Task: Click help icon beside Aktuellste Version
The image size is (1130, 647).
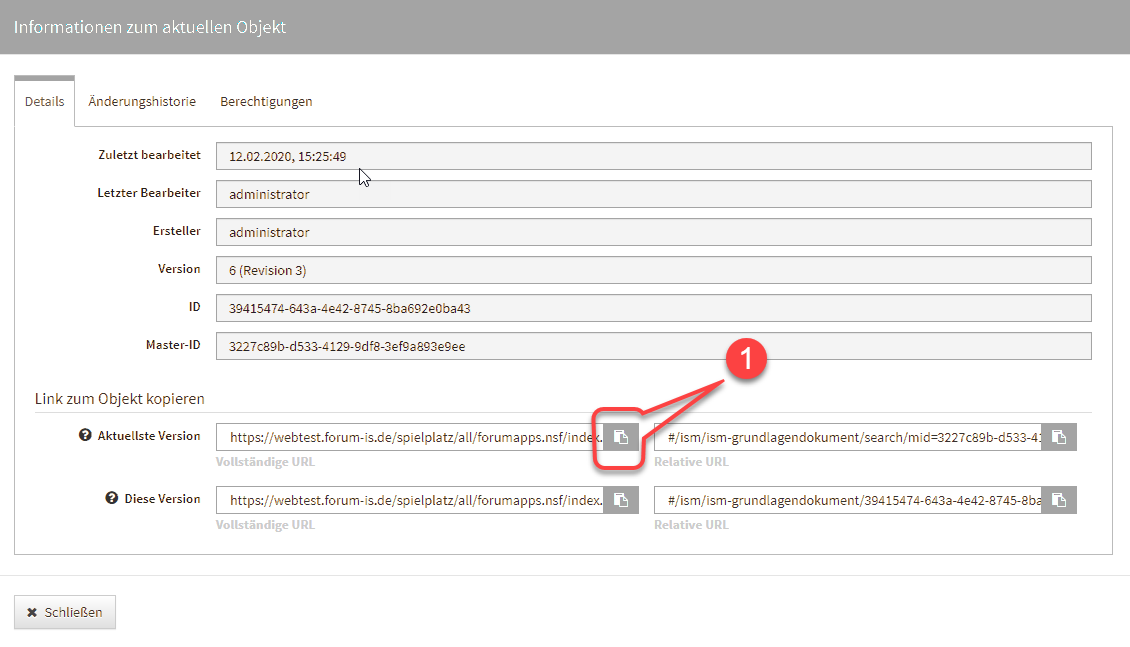Action: 85,436
